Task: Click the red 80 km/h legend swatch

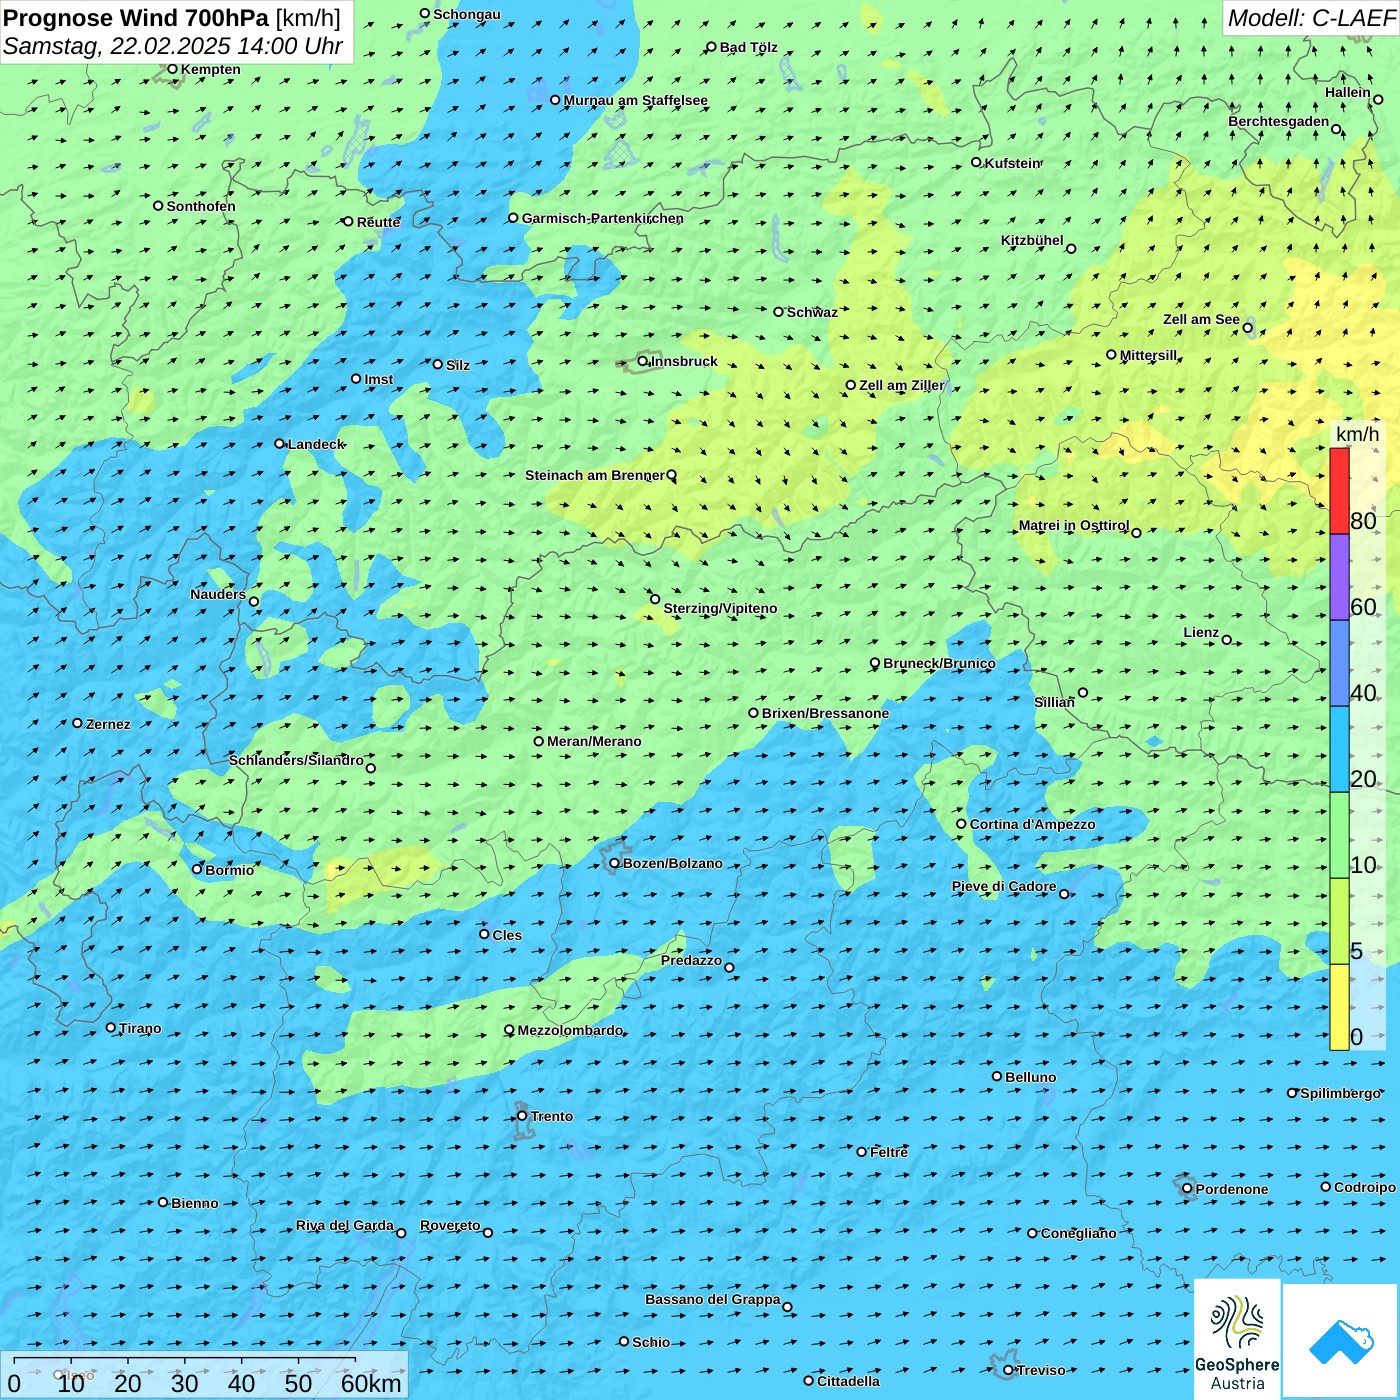Action: click(1339, 491)
